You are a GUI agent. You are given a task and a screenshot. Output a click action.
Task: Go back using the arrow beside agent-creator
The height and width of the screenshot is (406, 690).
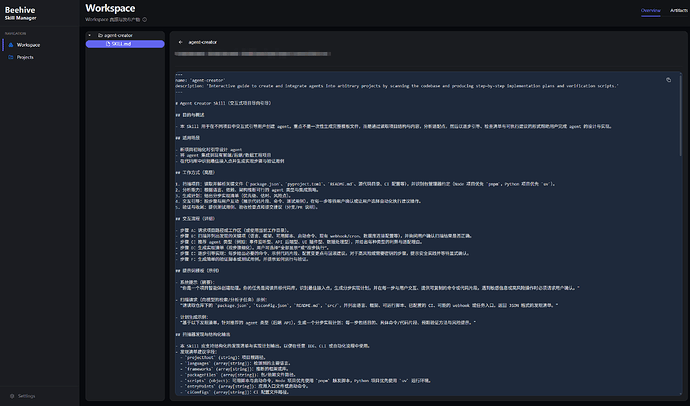coord(180,42)
